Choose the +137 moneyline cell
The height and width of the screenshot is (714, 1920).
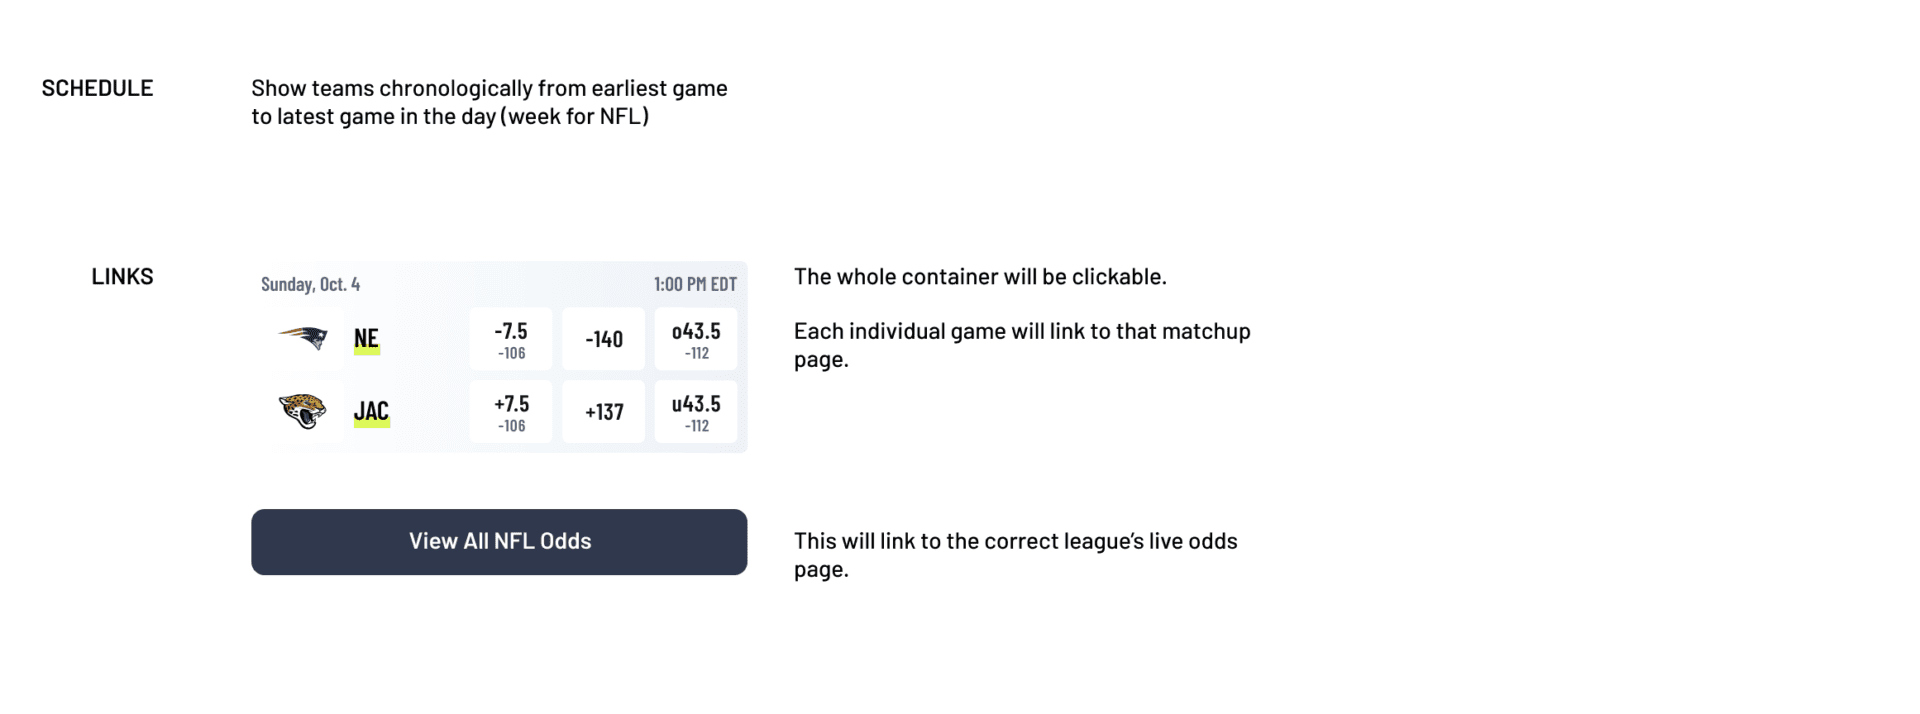tap(603, 411)
